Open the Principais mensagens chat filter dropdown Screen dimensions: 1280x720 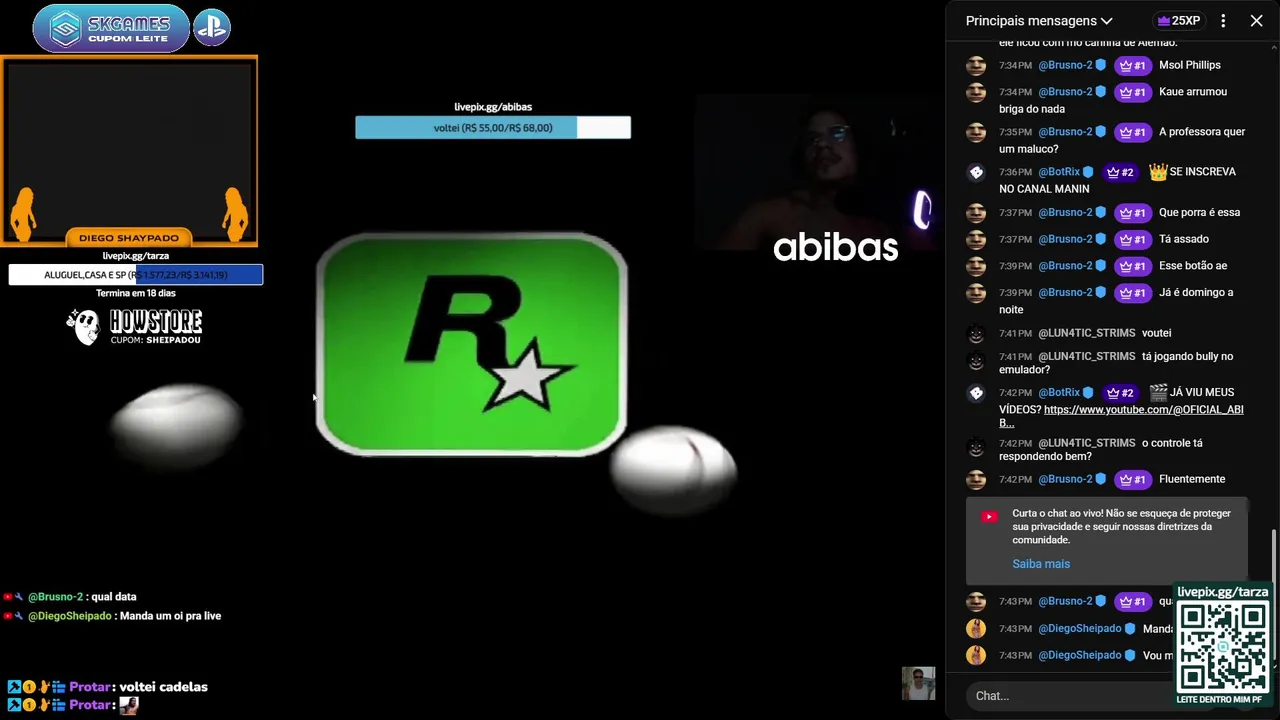[x=1039, y=21]
